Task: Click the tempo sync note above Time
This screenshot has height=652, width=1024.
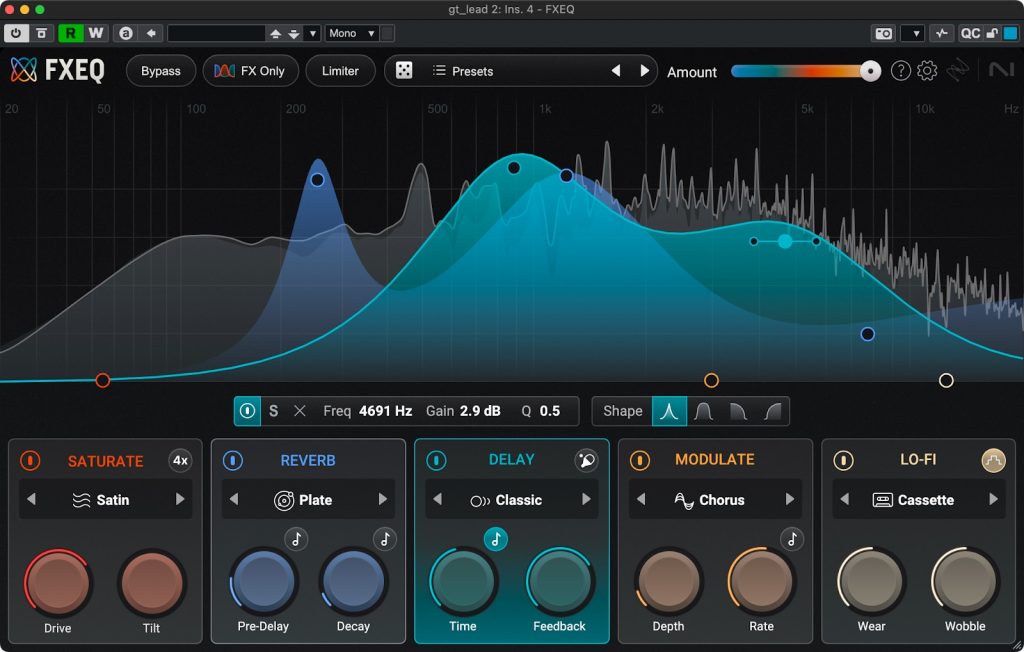Action: (x=496, y=539)
